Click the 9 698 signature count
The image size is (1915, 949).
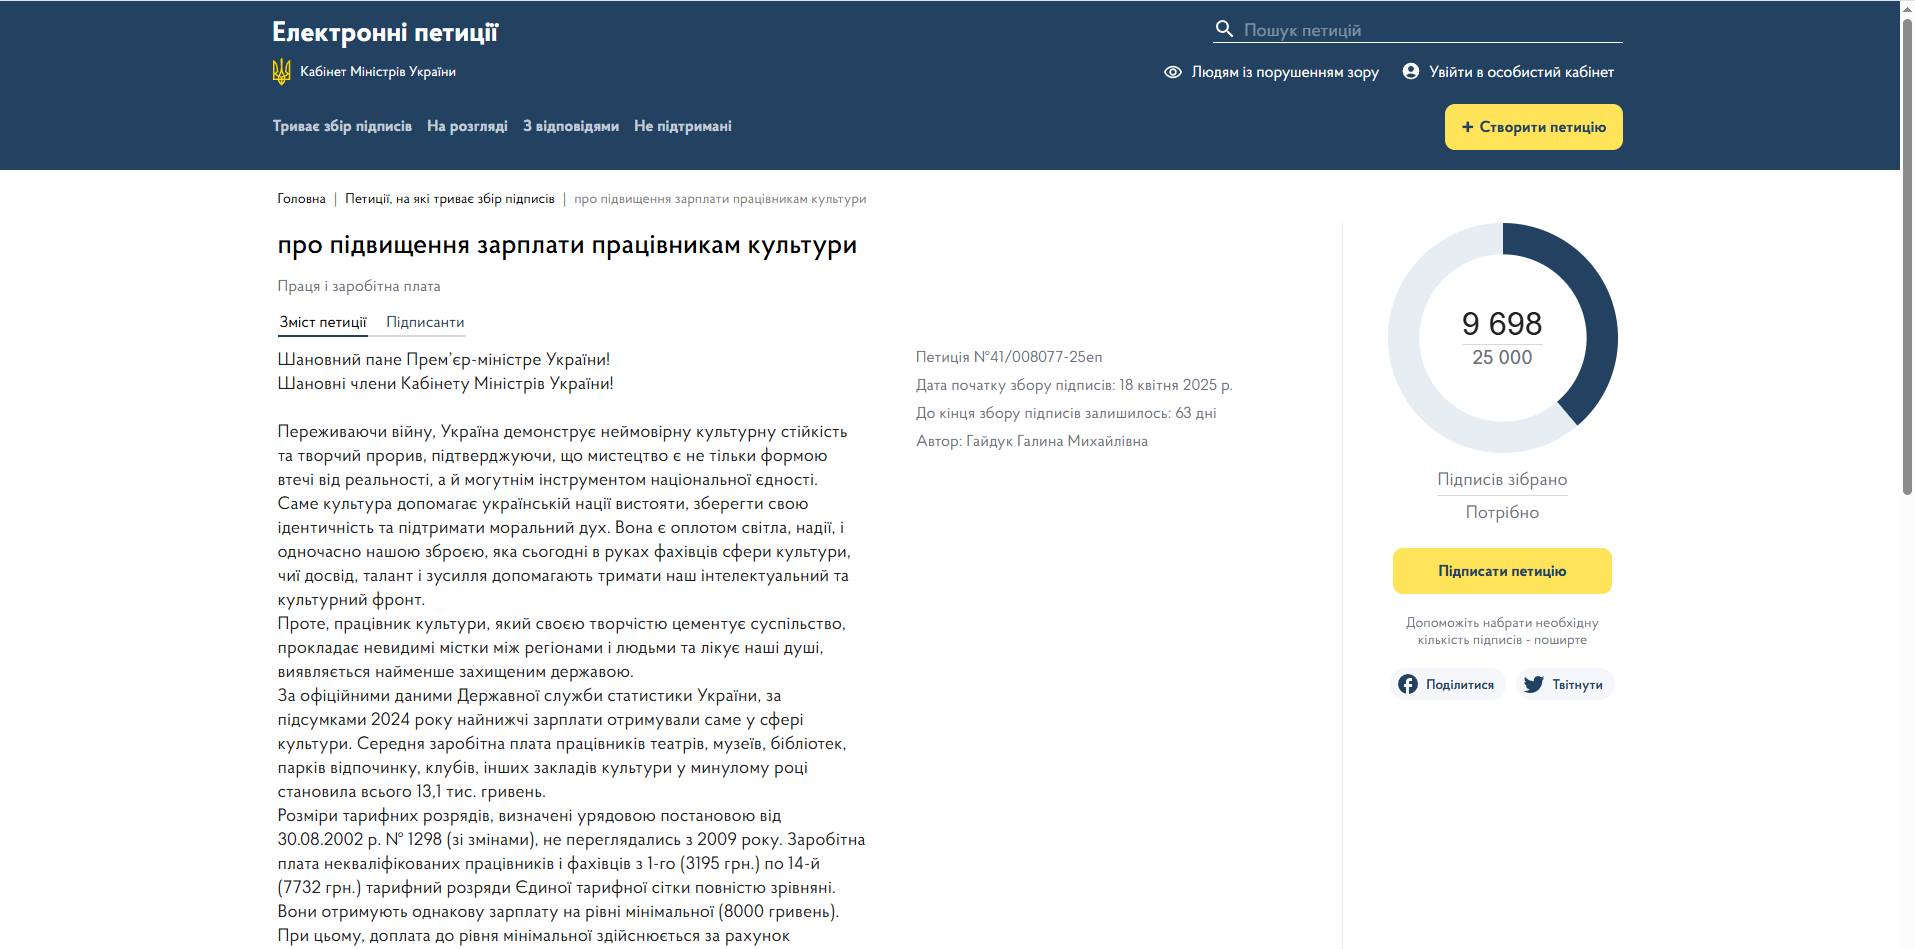pyautogui.click(x=1502, y=324)
